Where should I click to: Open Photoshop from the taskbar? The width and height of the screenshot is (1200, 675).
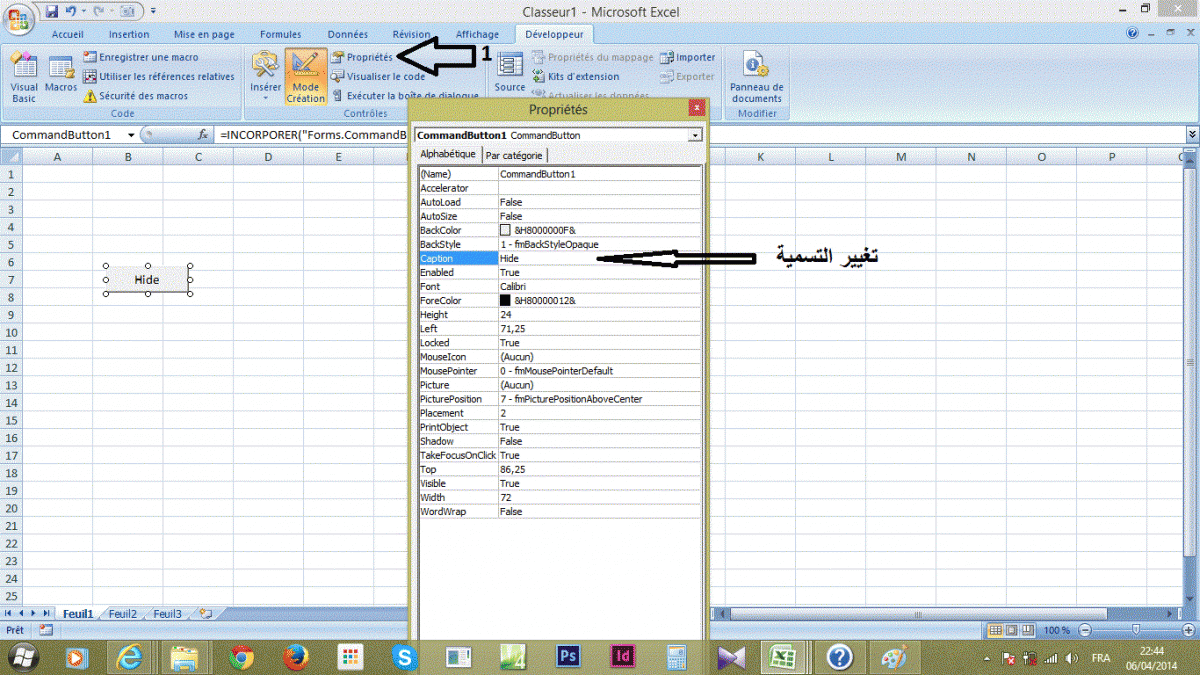click(568, 657)
